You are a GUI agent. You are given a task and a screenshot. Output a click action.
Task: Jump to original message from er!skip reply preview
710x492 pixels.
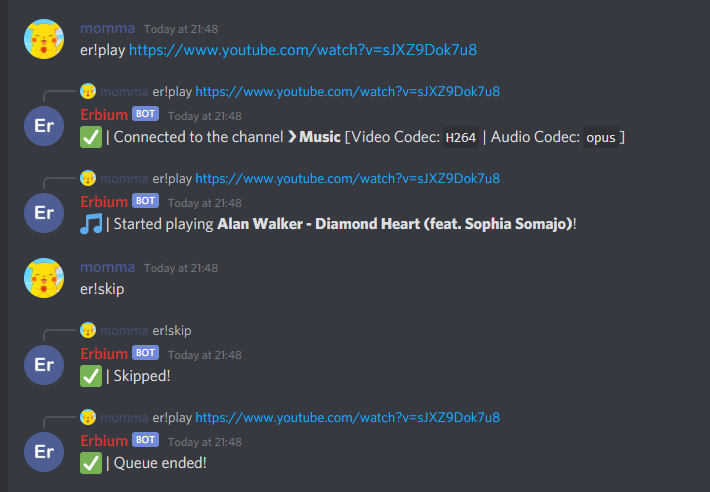(172, 330)
